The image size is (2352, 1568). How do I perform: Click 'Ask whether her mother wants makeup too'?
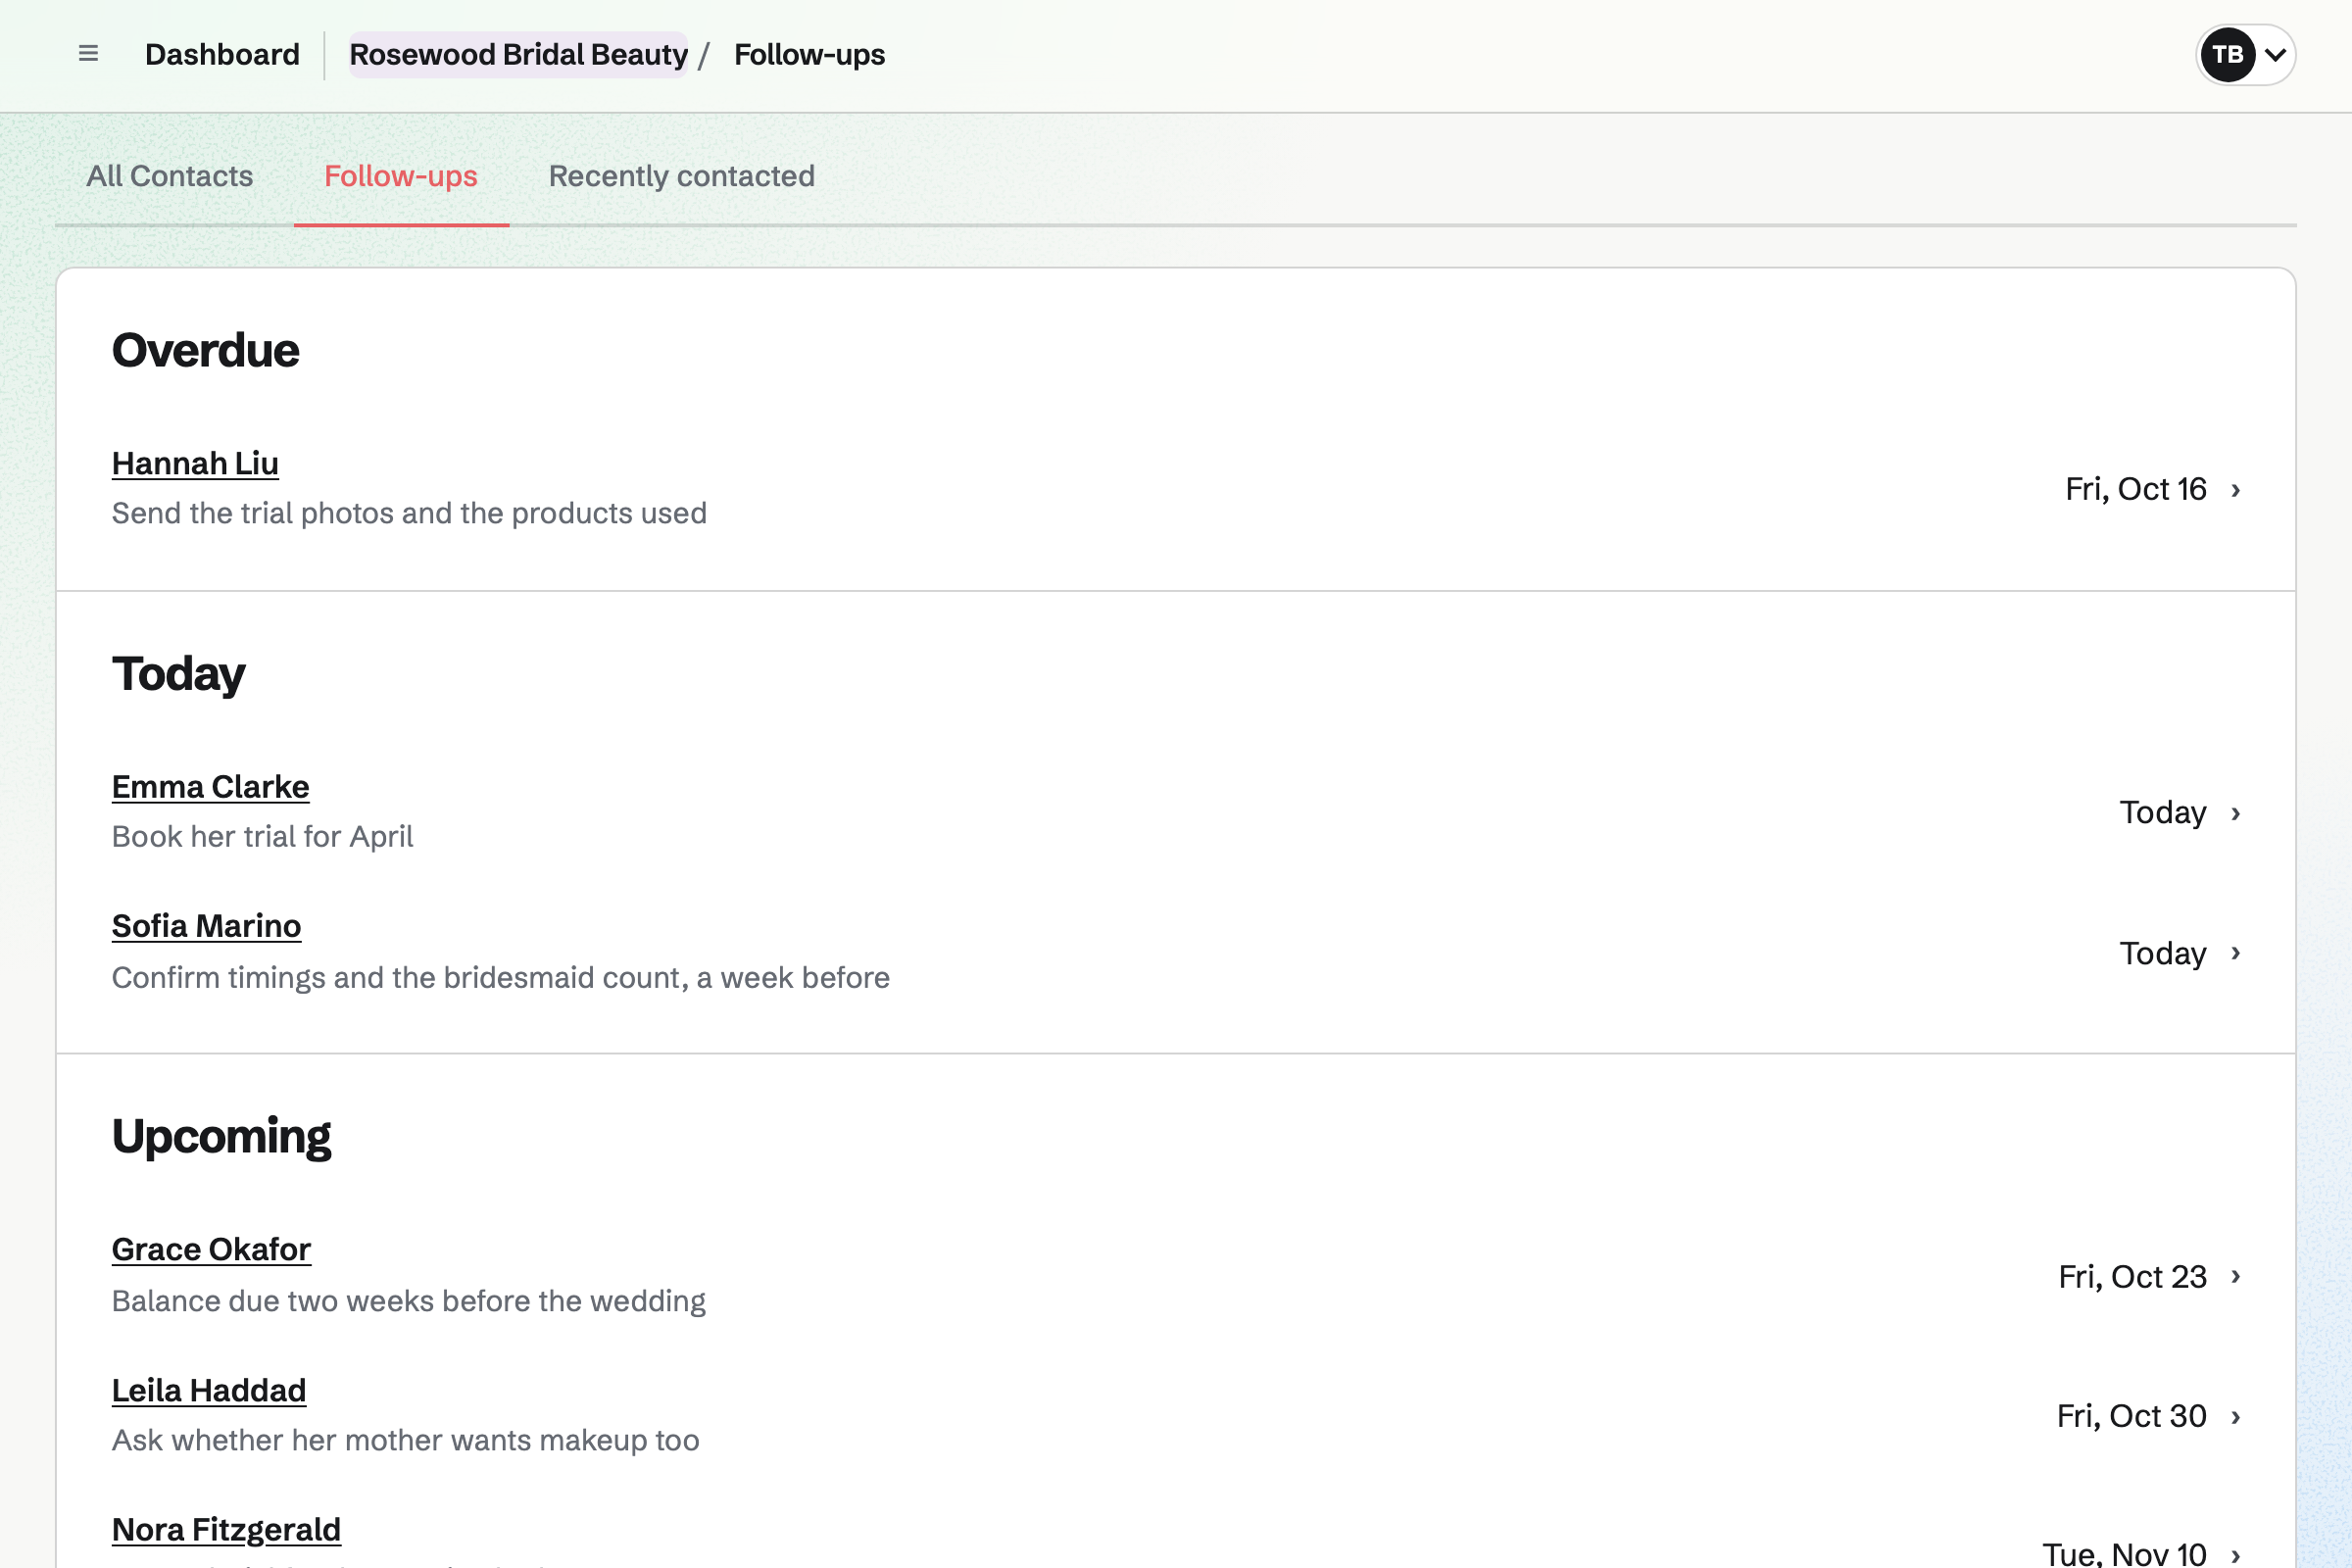click(405, 1440)
